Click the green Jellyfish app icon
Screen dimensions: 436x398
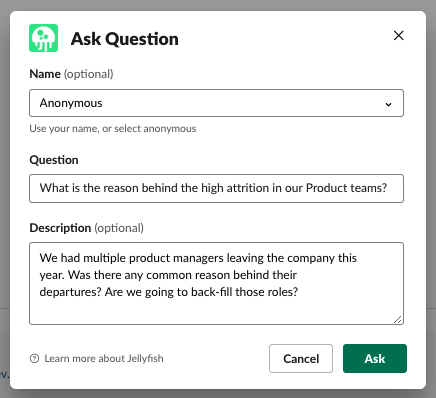click(x=43, y=38)
